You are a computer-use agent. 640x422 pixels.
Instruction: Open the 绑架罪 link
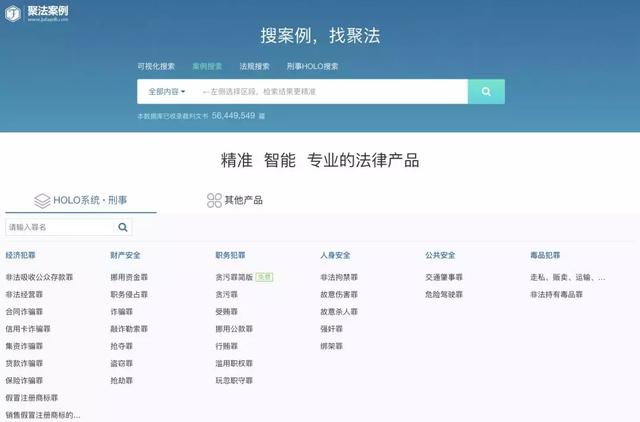click(x=331, y=346)
